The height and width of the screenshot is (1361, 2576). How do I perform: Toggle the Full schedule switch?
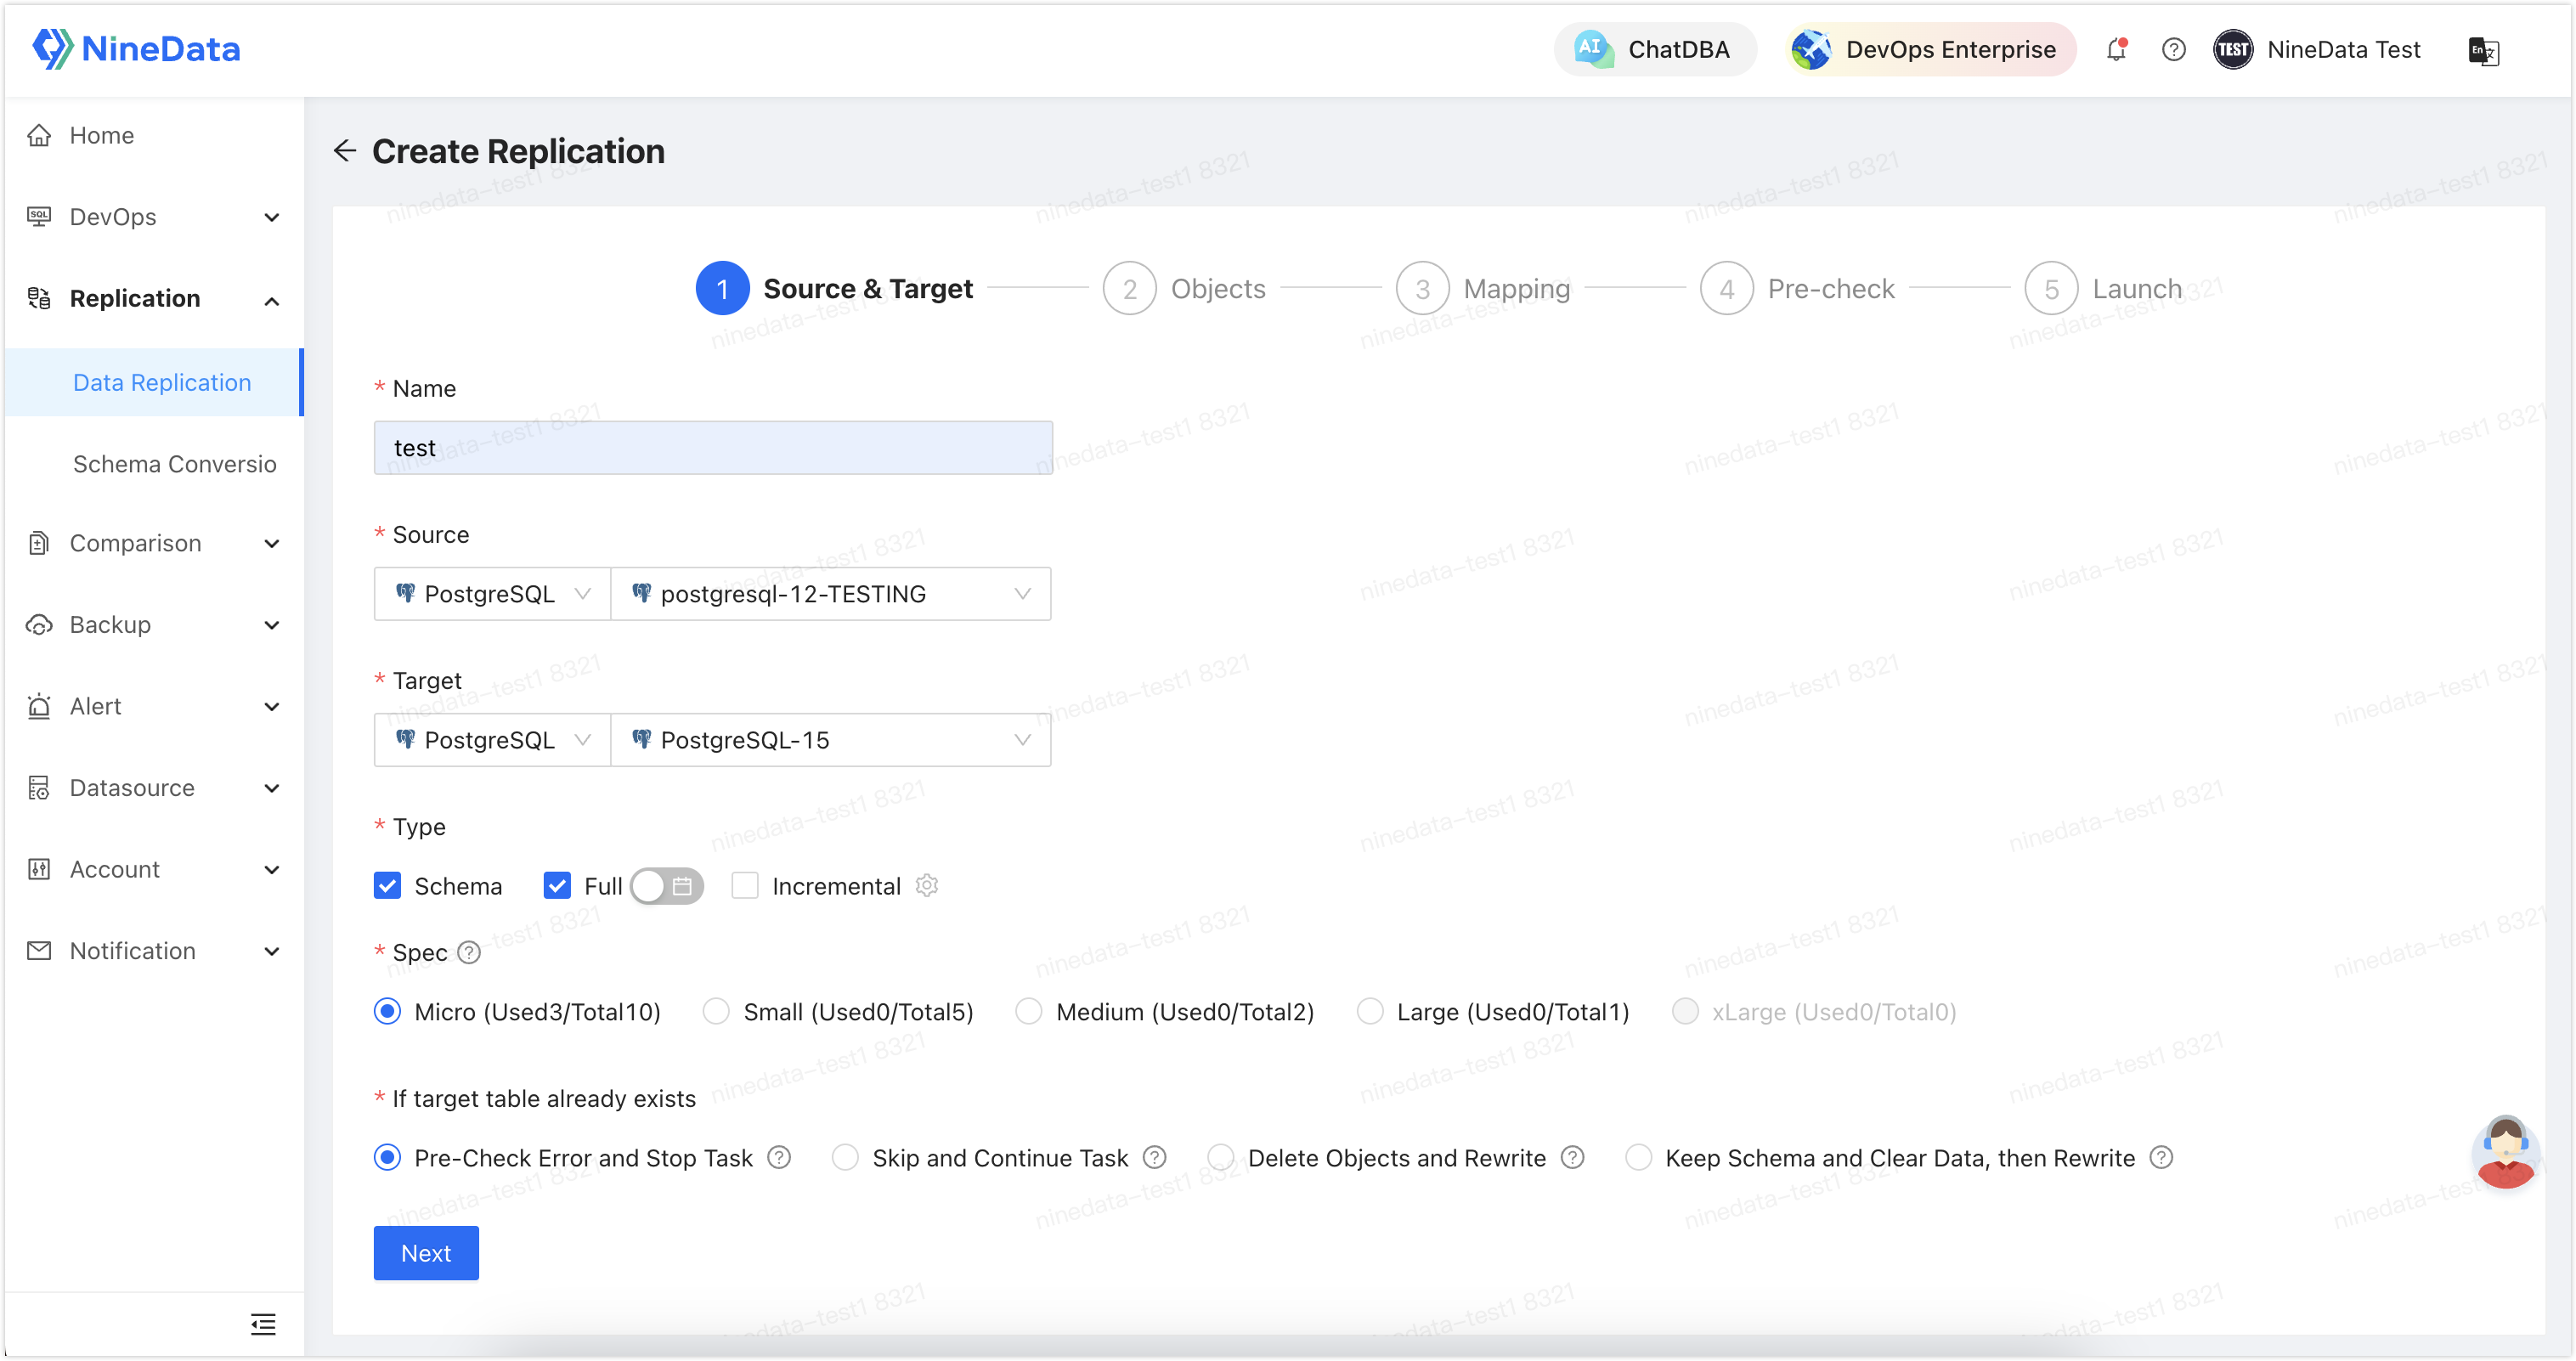click(666, 886)
